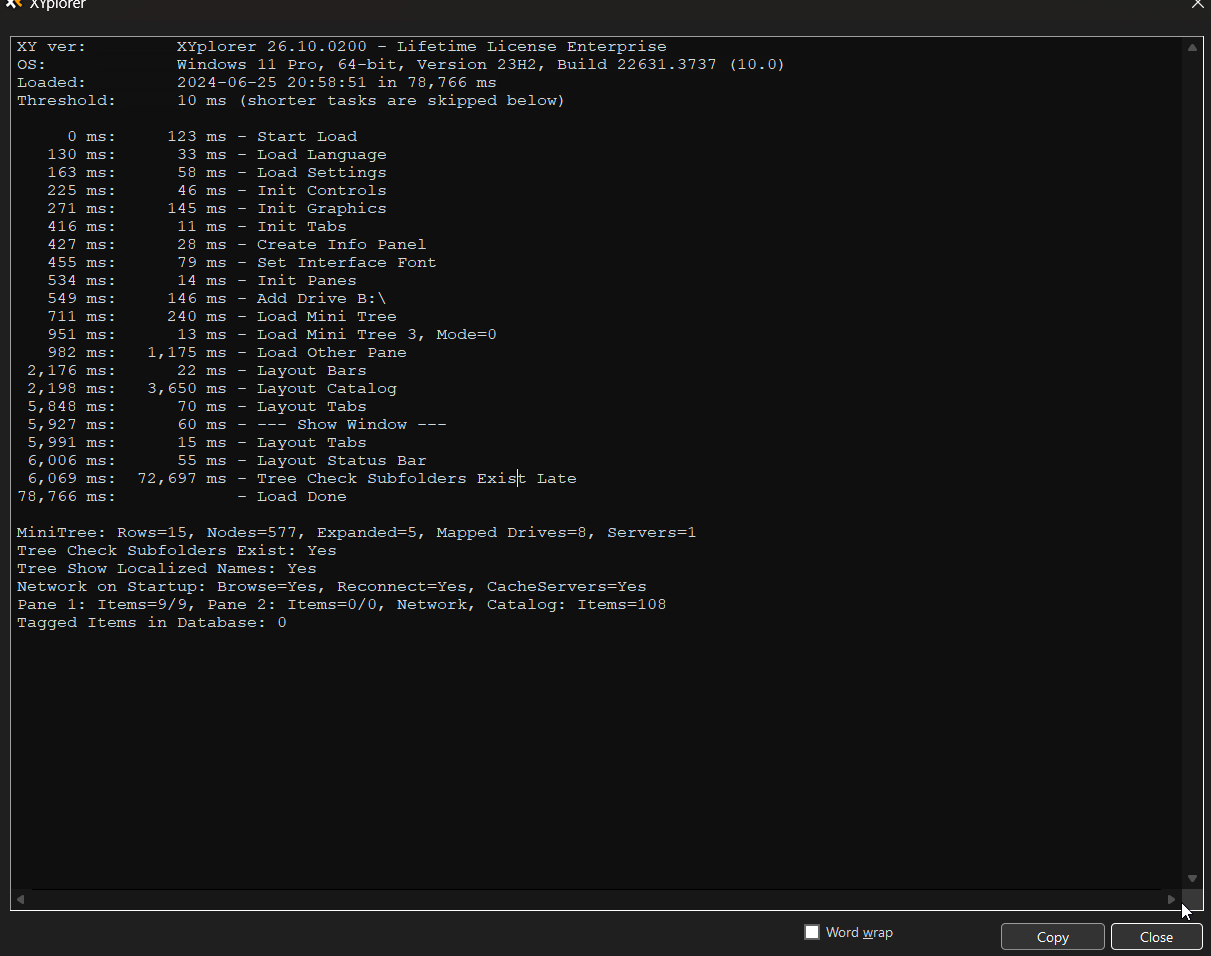The image size is (1211, 956).
Task: Click the 'MiniTree: Rows=15' summary line
Action: click(x=357, y=532)
